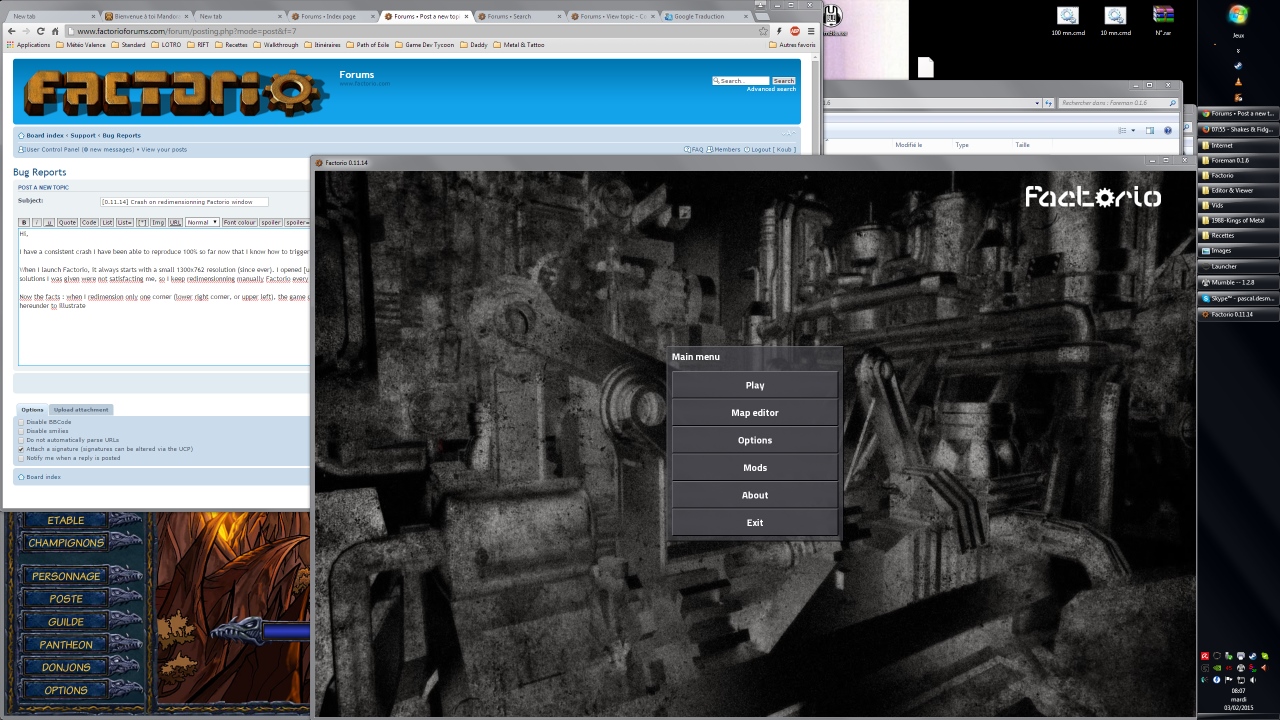Open view options dropdown in explorer window
The width and height of the screenshot is (1280, 720).
tap(1133, 130)
